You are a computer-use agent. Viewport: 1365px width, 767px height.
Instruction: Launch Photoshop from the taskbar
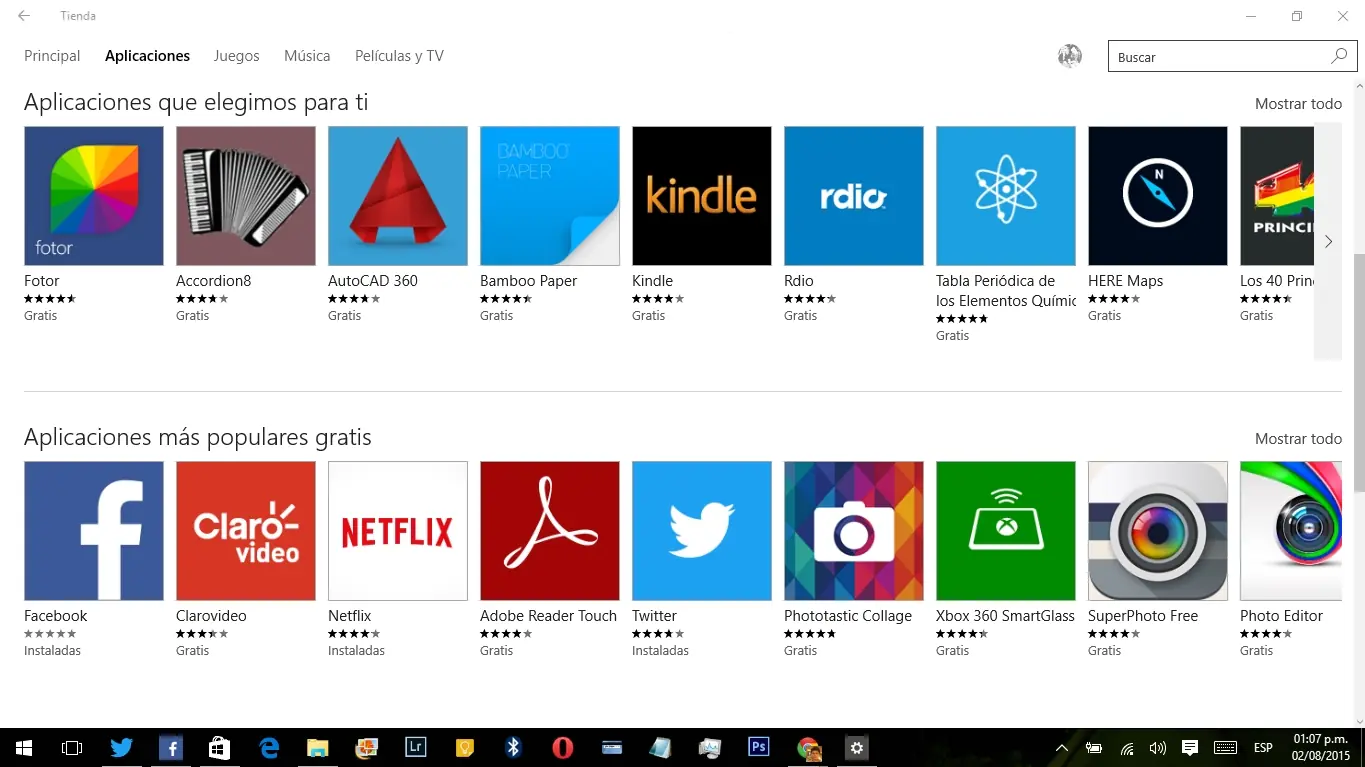pos(759,747)
